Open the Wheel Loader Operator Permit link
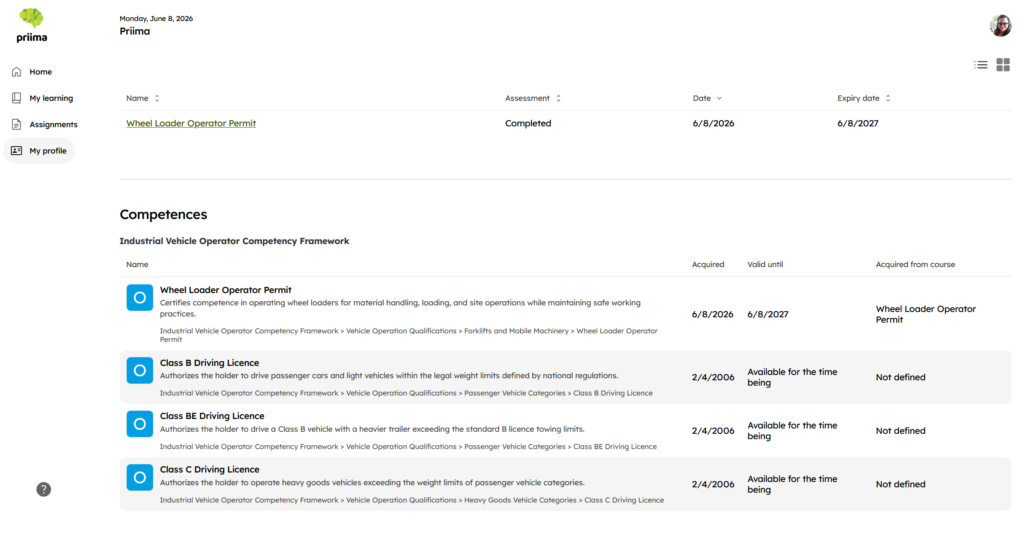The height and width of the screenshot is (533, 1024). [191, 123]
